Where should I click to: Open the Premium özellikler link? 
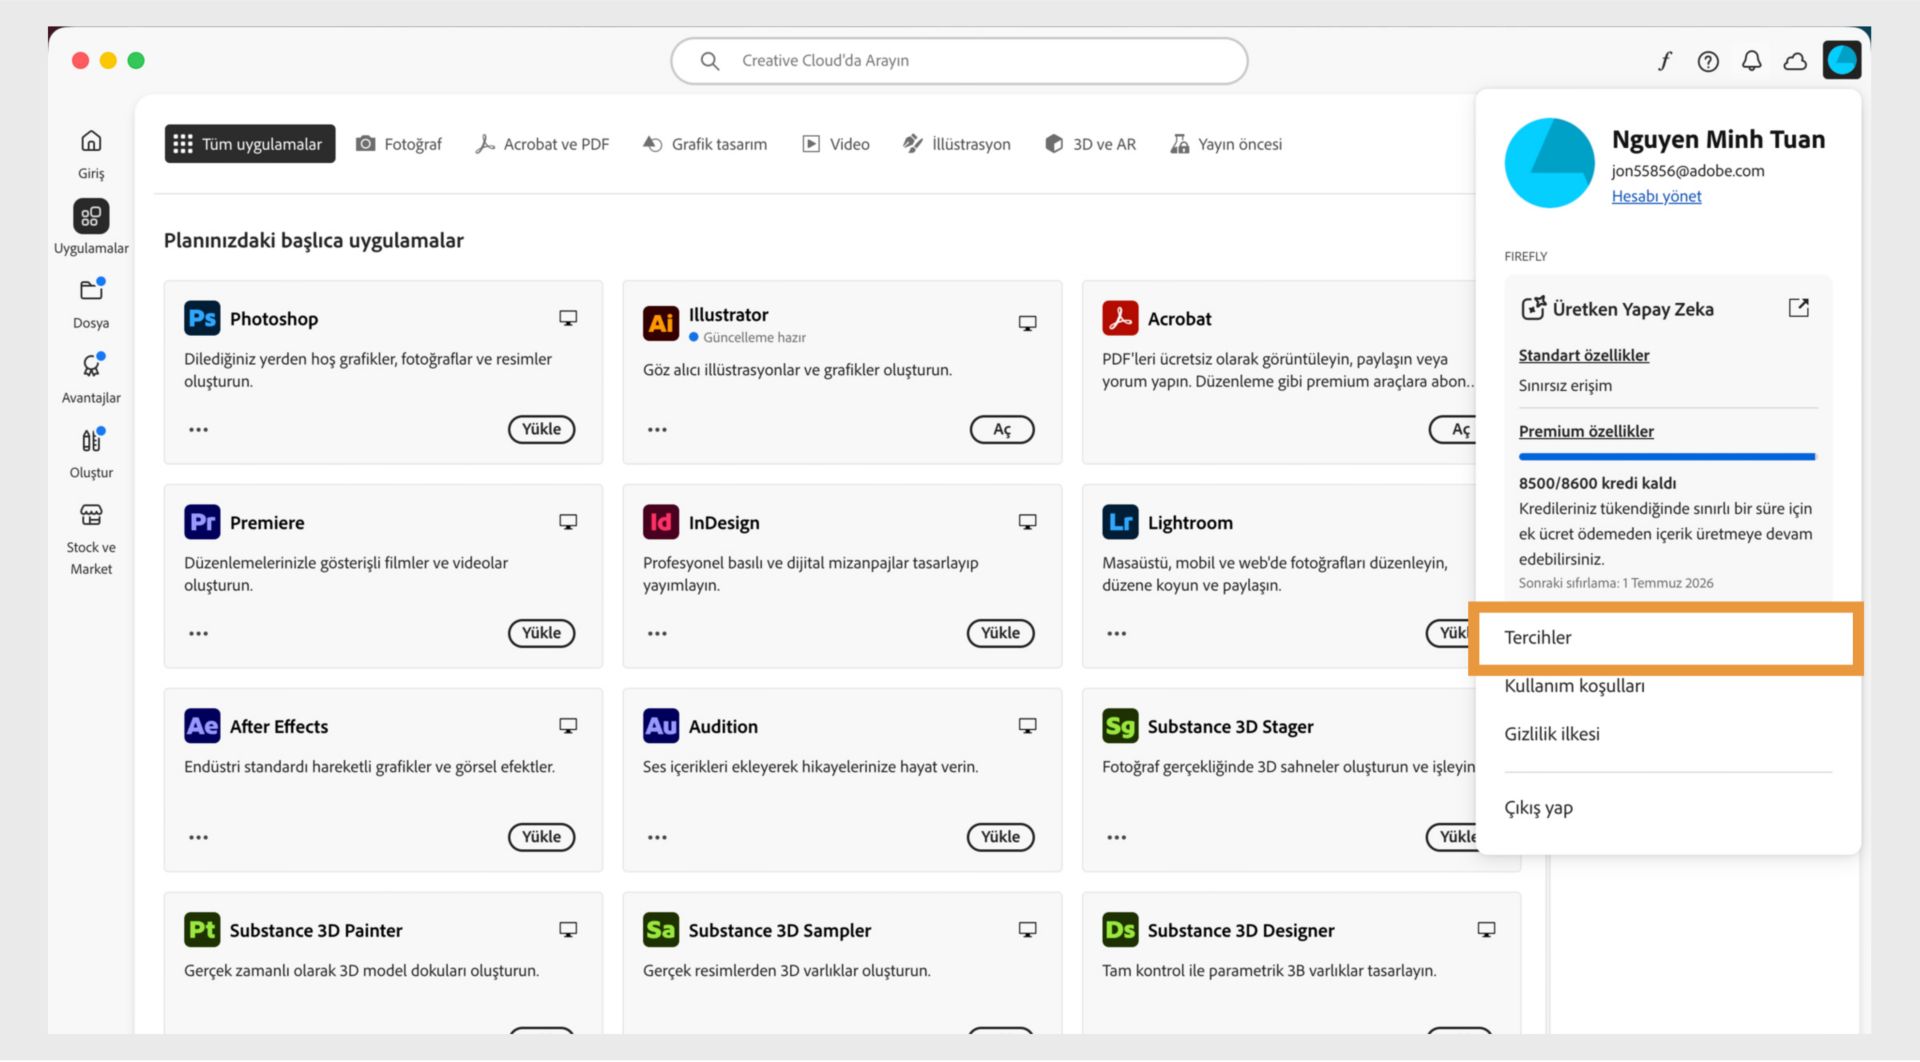[1586, 432]
